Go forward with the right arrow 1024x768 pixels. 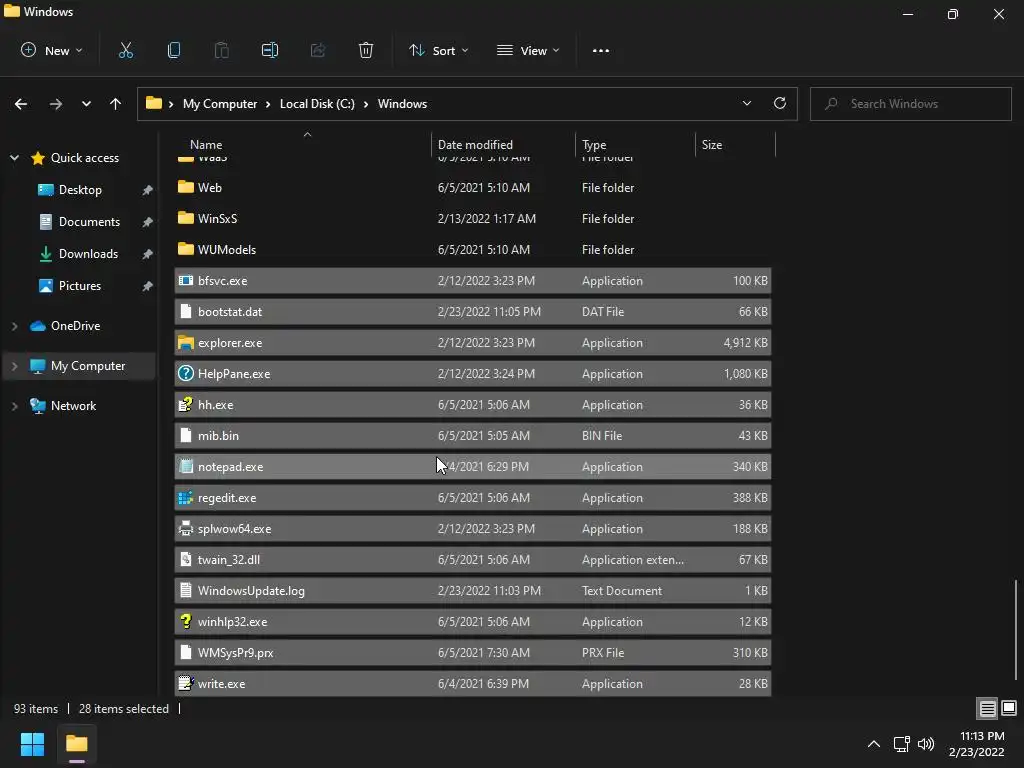56,104
